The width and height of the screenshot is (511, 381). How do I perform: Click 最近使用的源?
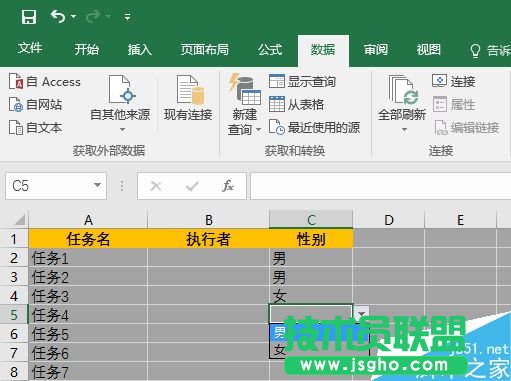point(314,127)
